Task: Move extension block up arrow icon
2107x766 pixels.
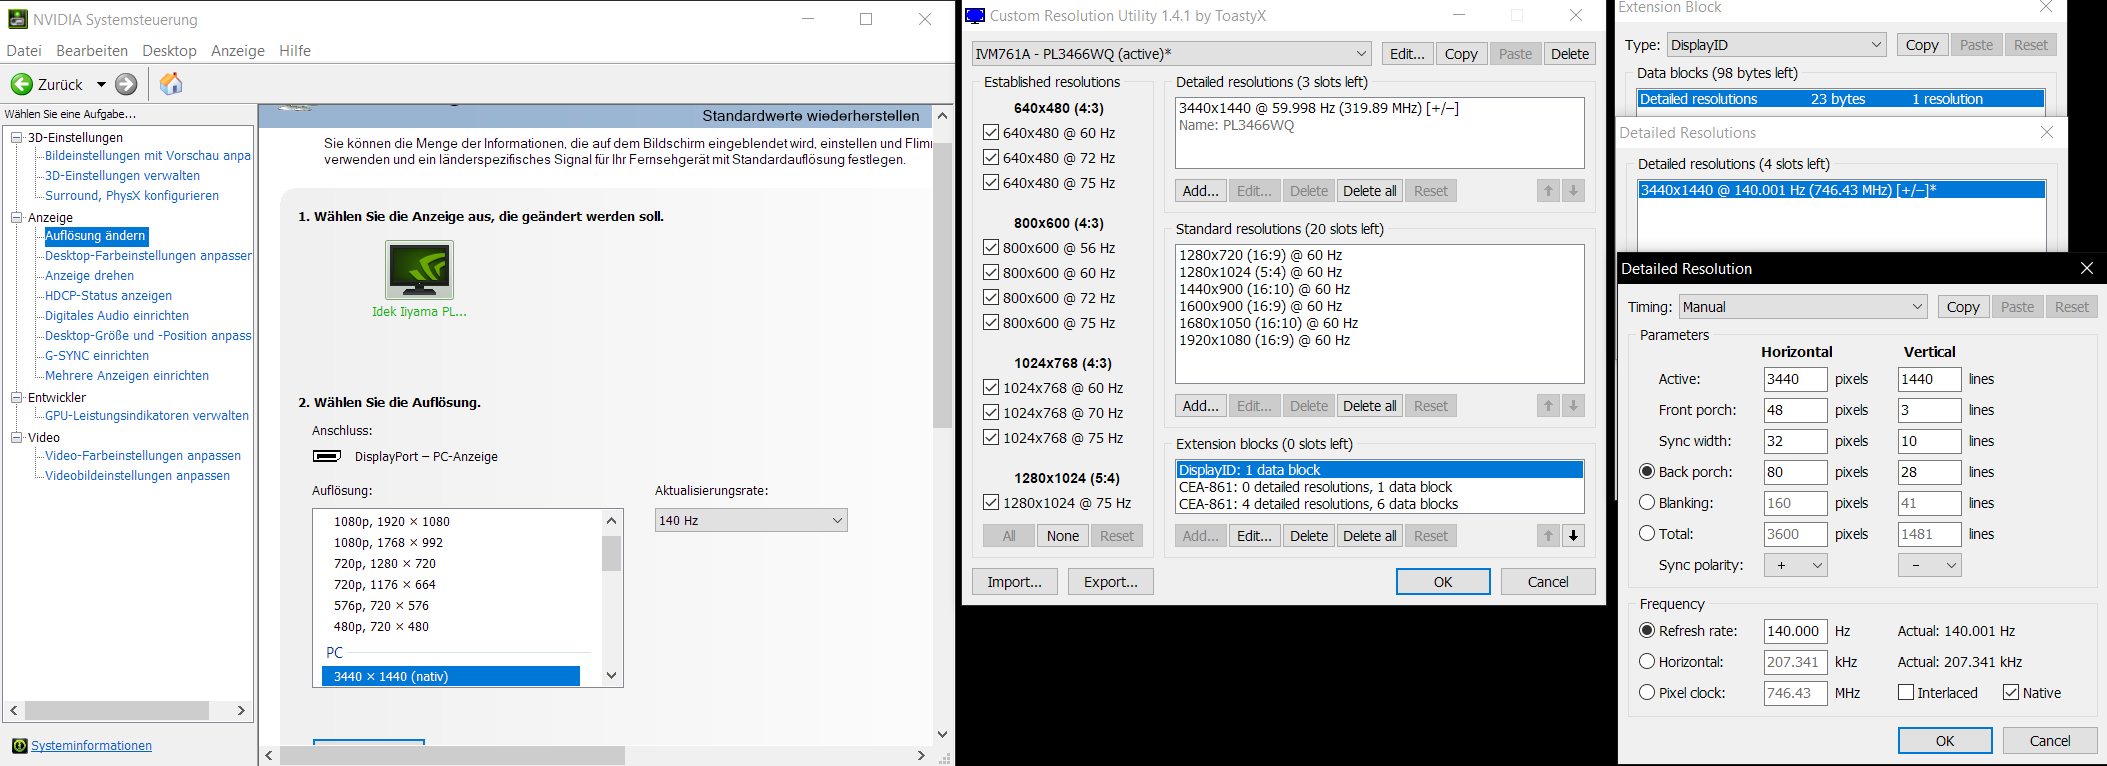Action: 1548,536
